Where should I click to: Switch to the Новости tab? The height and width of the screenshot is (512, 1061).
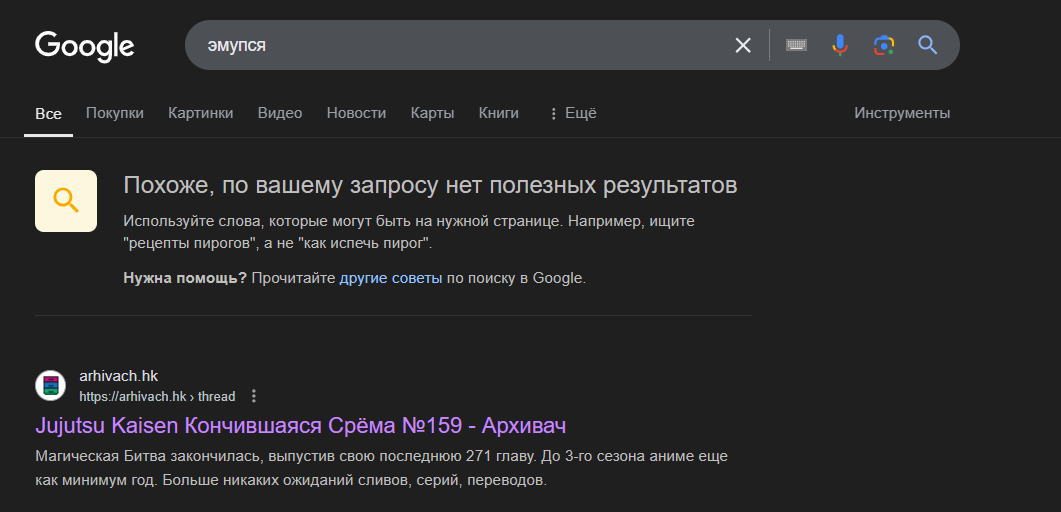pyautogui.click(x=356, y=113)
